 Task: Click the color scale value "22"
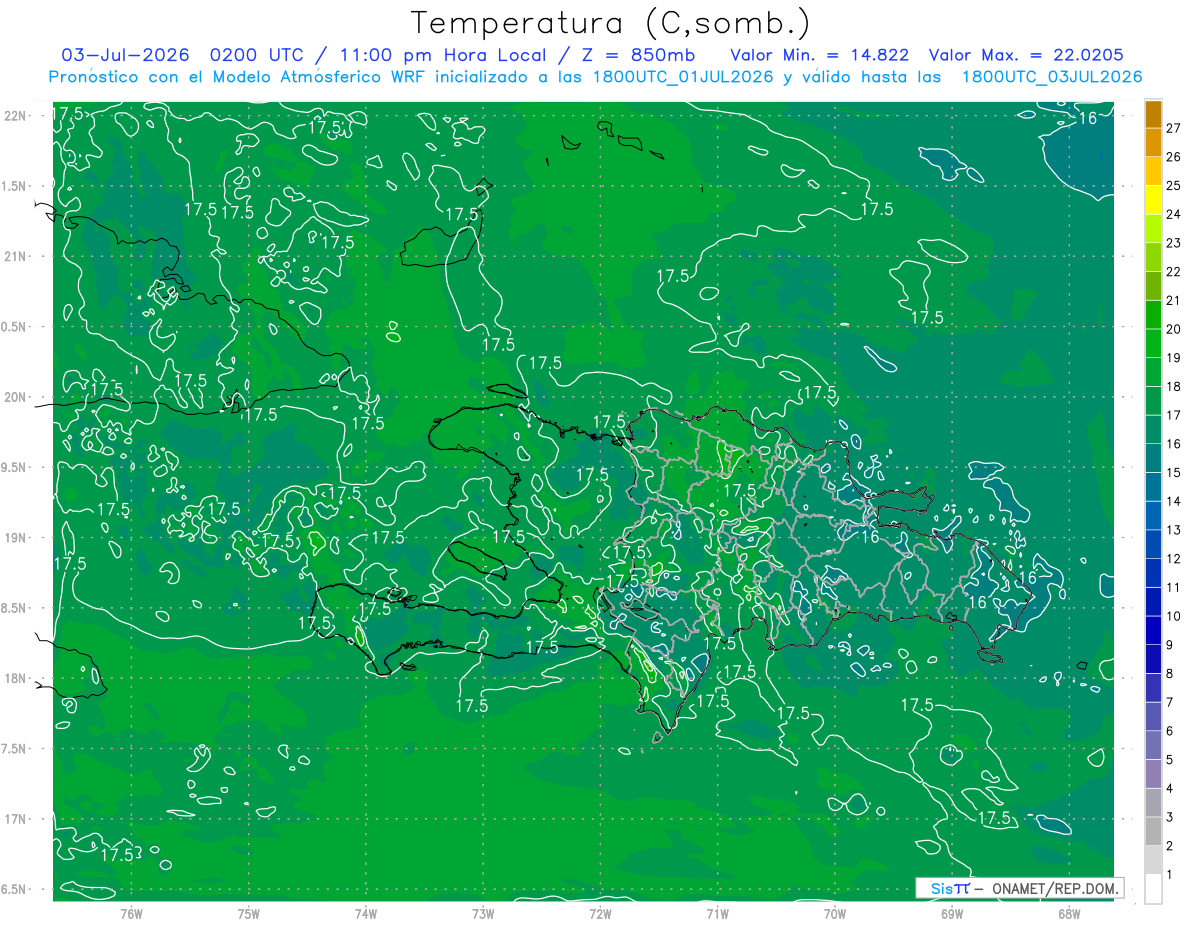click(x=1174, y=271)
